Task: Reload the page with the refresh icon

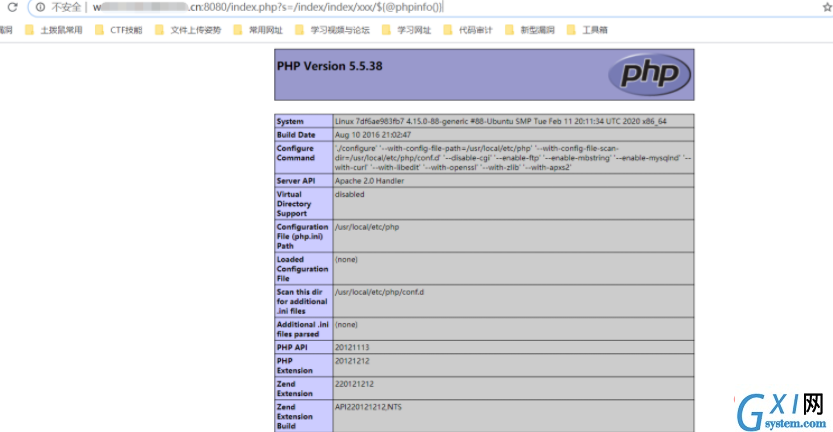Action: (12, 7)
